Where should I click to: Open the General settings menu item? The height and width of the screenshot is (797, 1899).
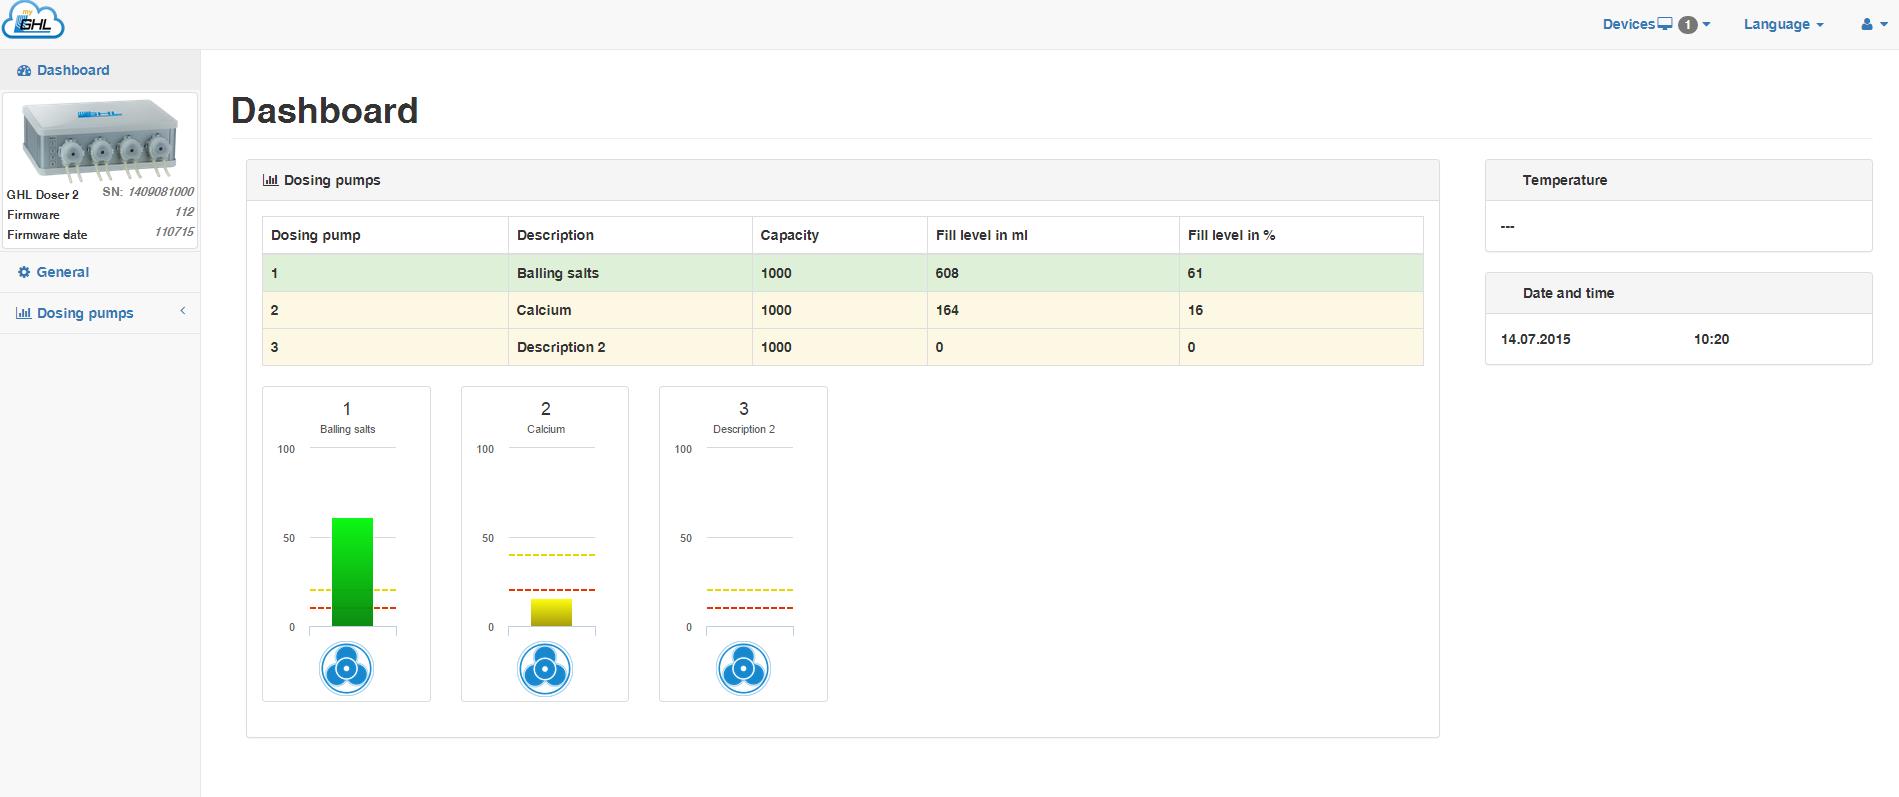coord(62,272)
